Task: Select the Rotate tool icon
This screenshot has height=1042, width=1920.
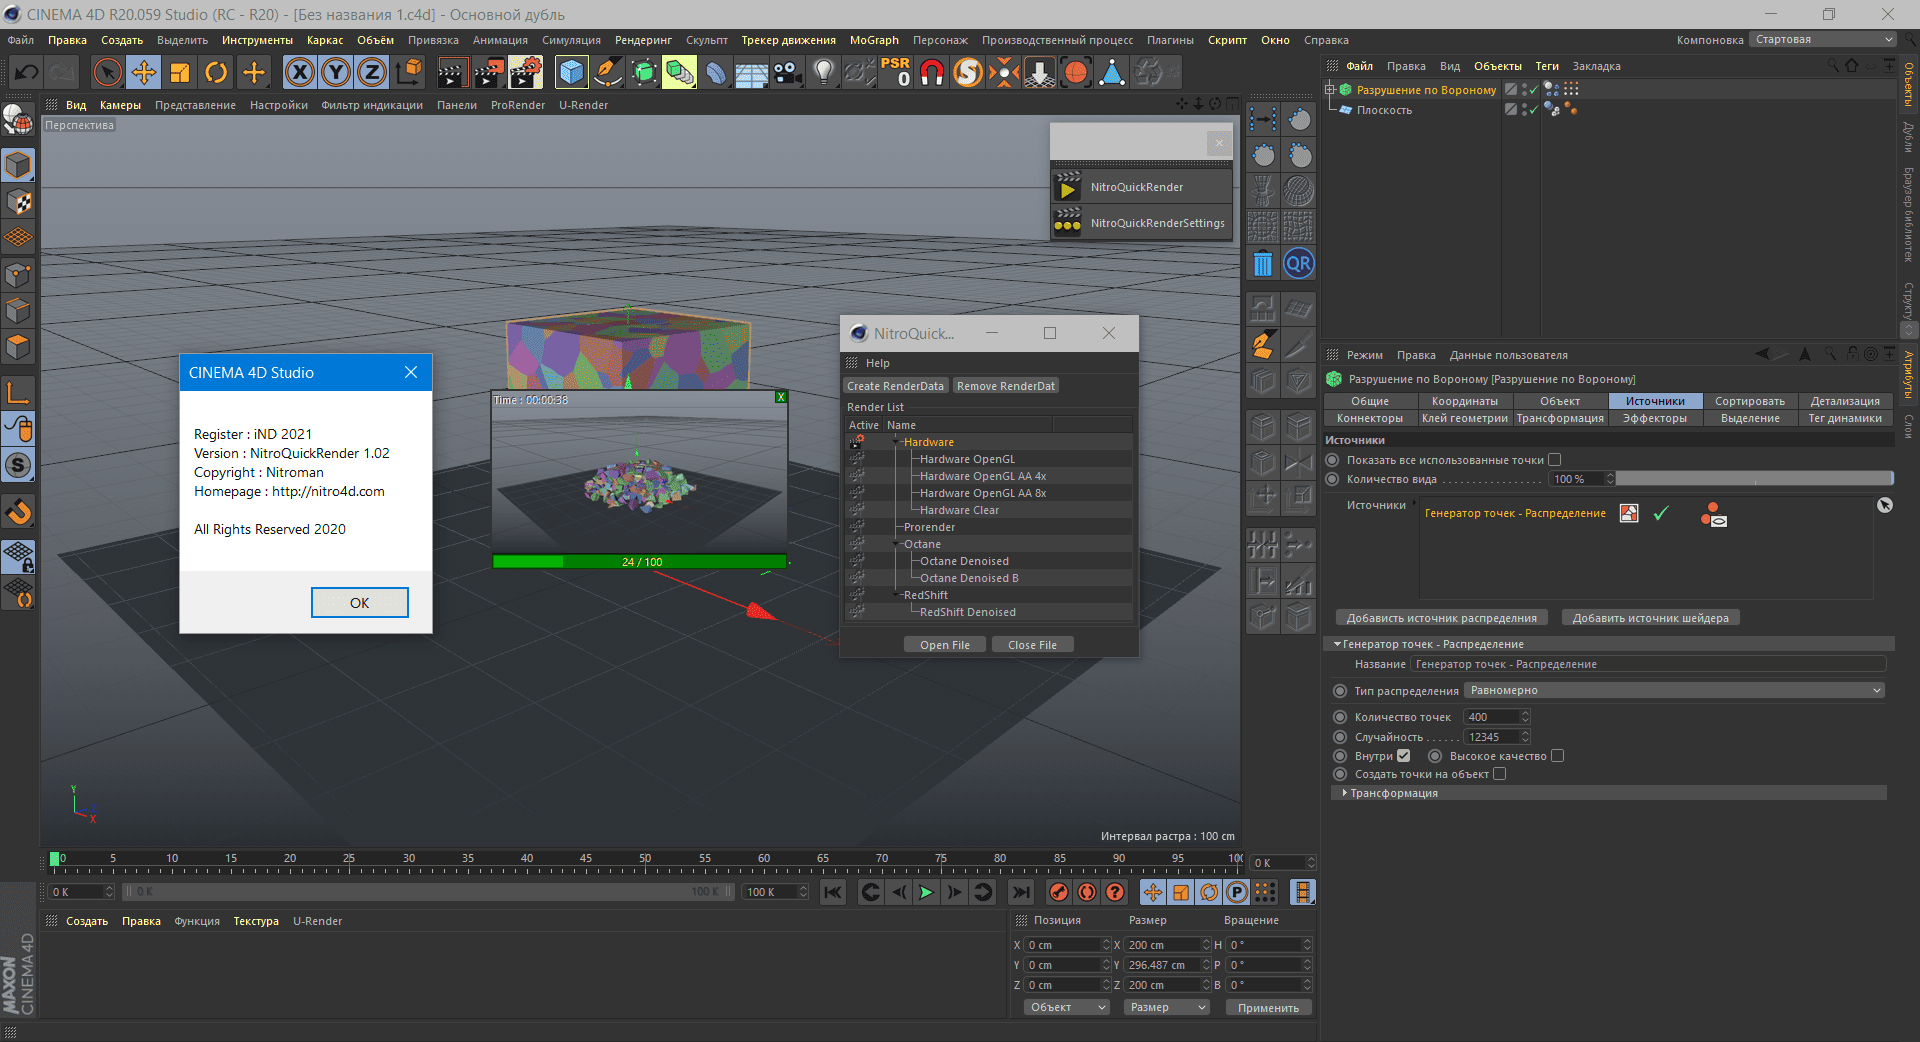Action: (x=216, y=72)
